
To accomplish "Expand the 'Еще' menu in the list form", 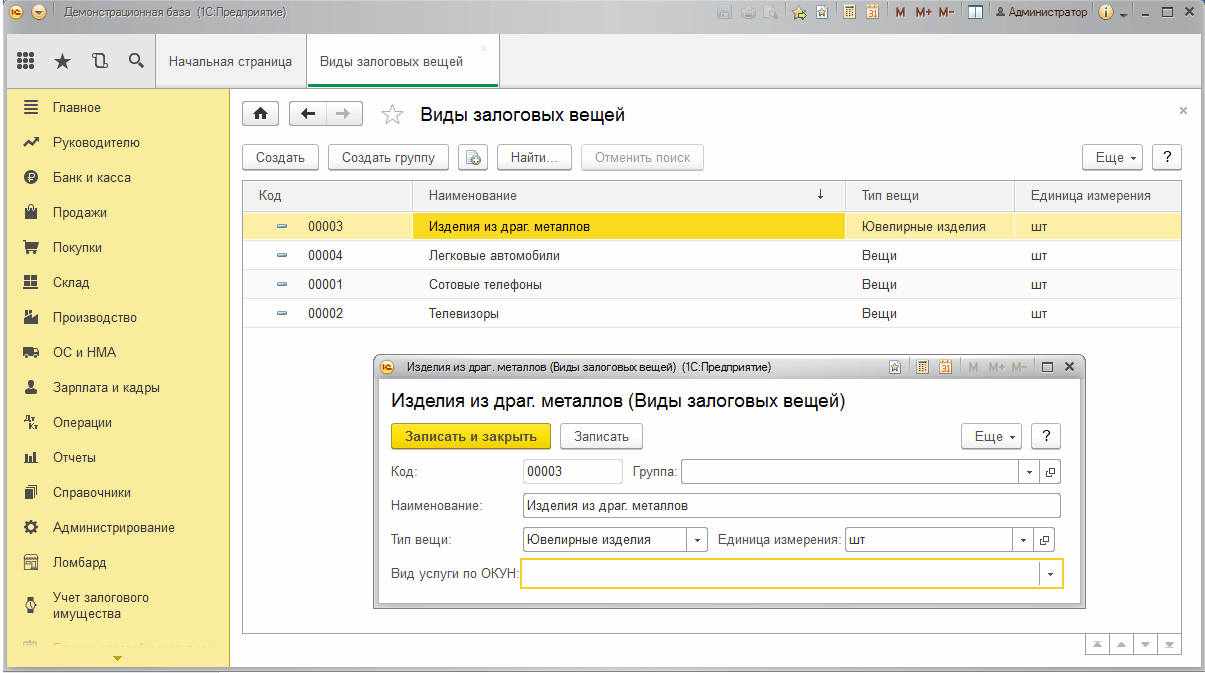I will (1113, 157).
